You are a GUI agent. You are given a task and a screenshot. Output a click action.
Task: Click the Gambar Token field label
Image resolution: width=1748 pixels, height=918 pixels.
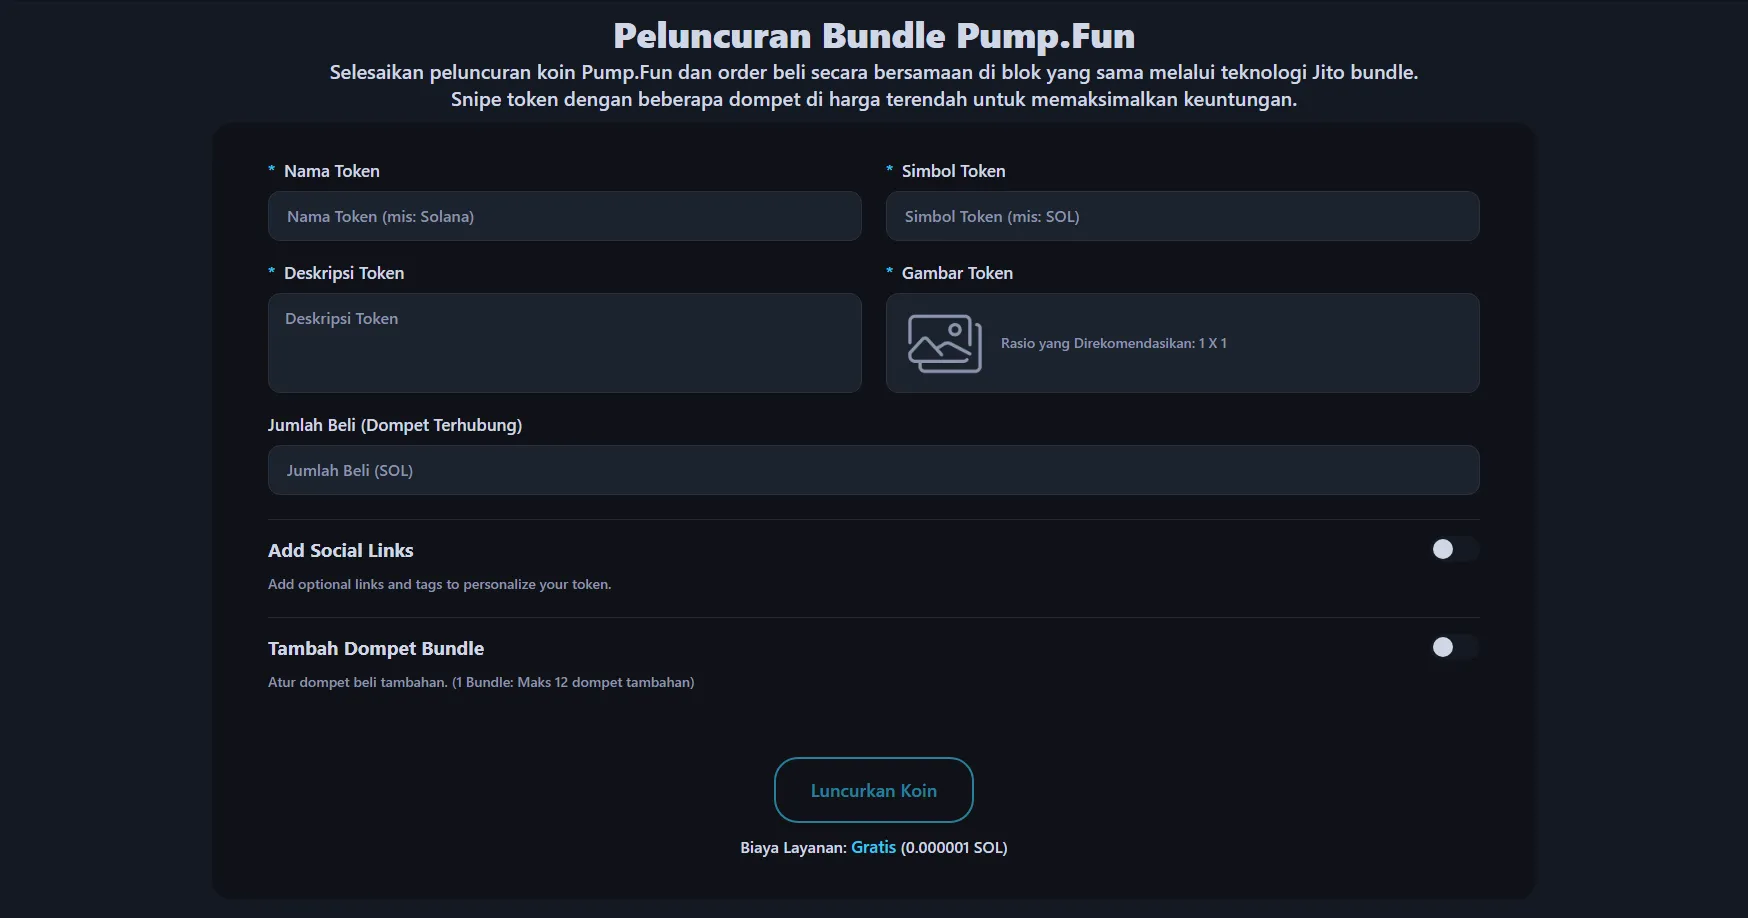pyautogui.click(x=957, y=273)
